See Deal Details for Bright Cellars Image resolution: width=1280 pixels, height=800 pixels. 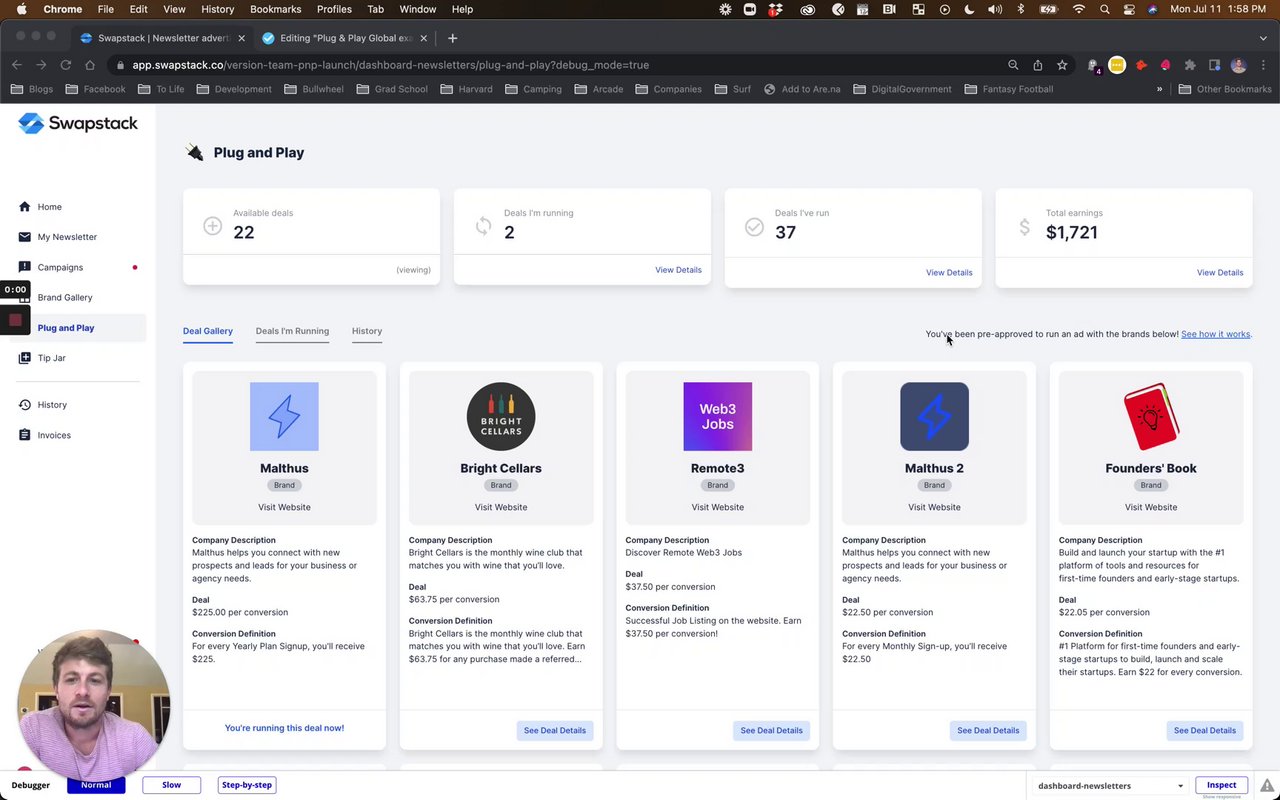click(x=555, y=730)
